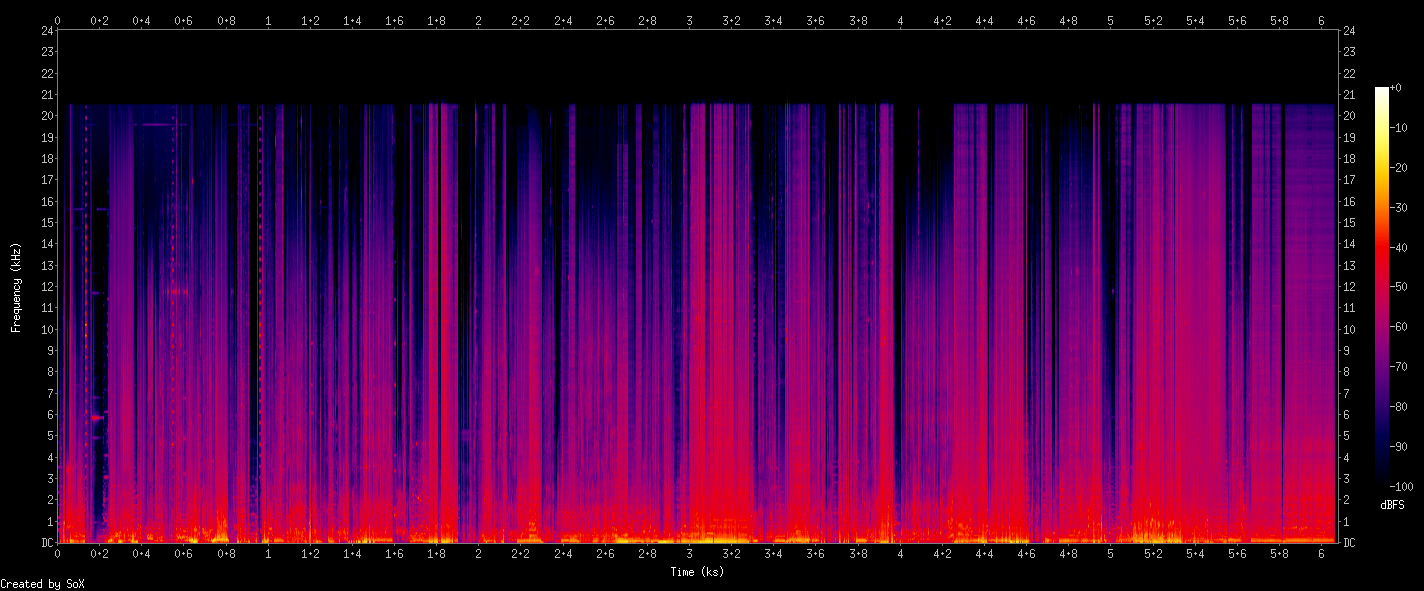
Task: Click the 0 label on top time axis
Action: pos(58,19)
